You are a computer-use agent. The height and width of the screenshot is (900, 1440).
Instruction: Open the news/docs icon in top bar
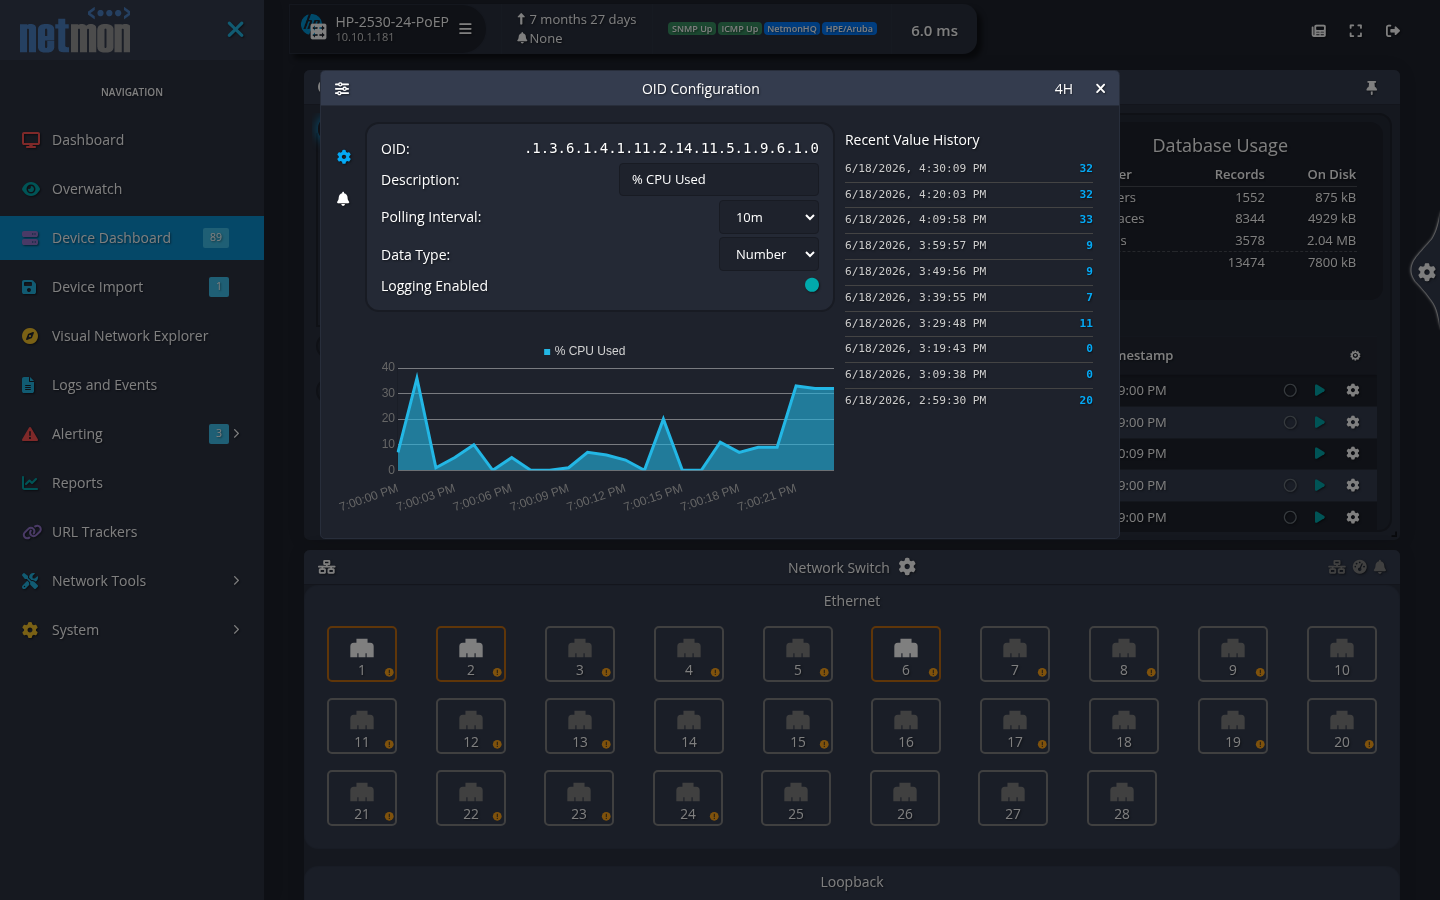[x=1319, y=31]
